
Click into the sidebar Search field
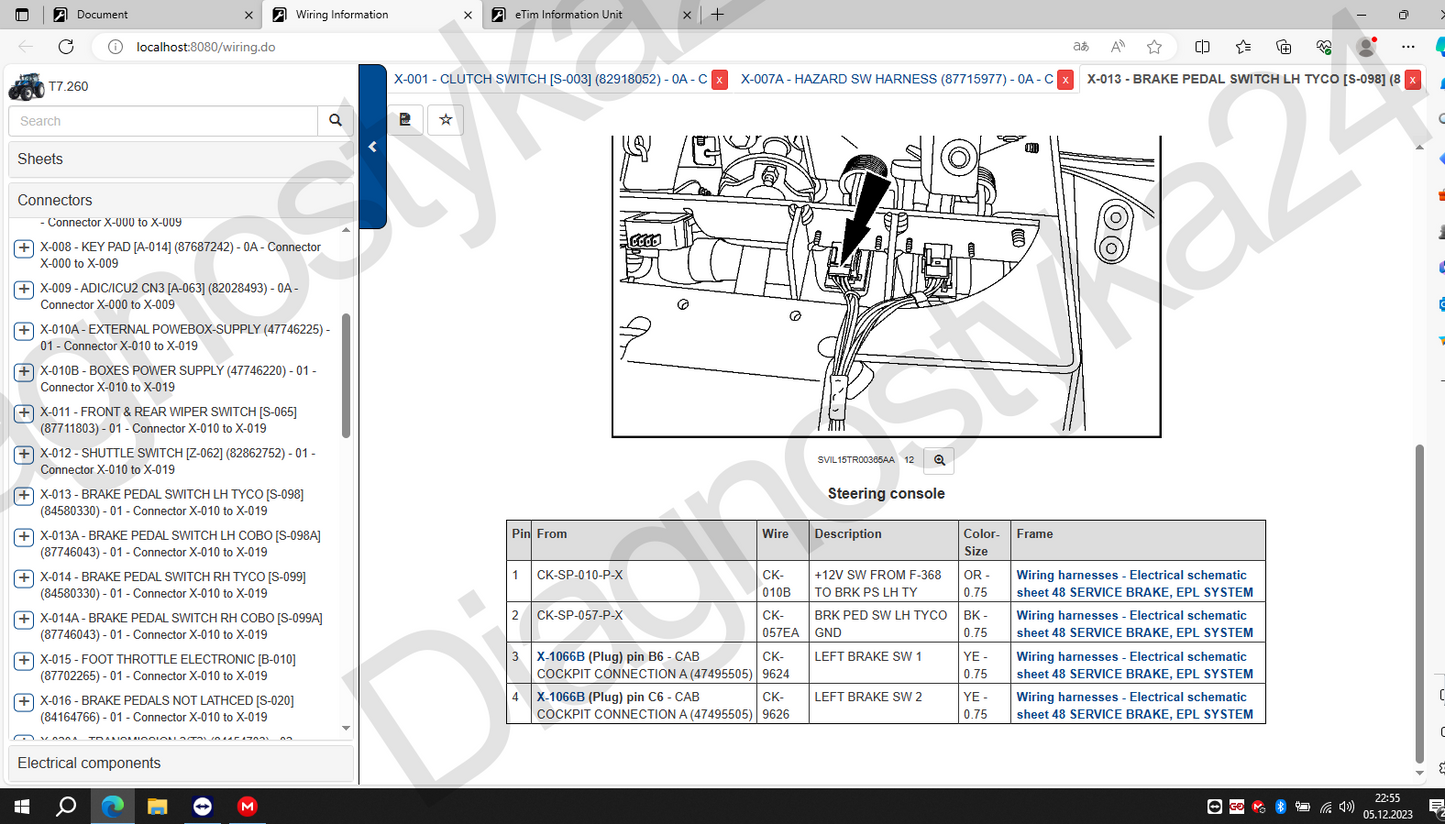(164, 121)
